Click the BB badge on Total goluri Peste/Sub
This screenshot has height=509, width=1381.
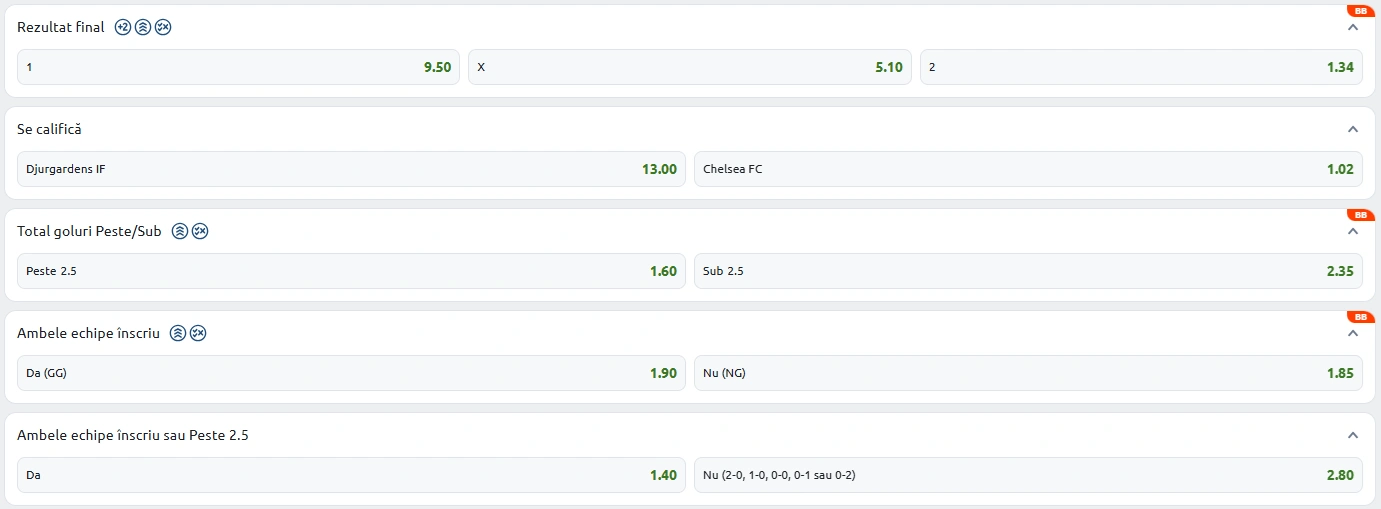pyautogui.click(x=1360, y=215)
